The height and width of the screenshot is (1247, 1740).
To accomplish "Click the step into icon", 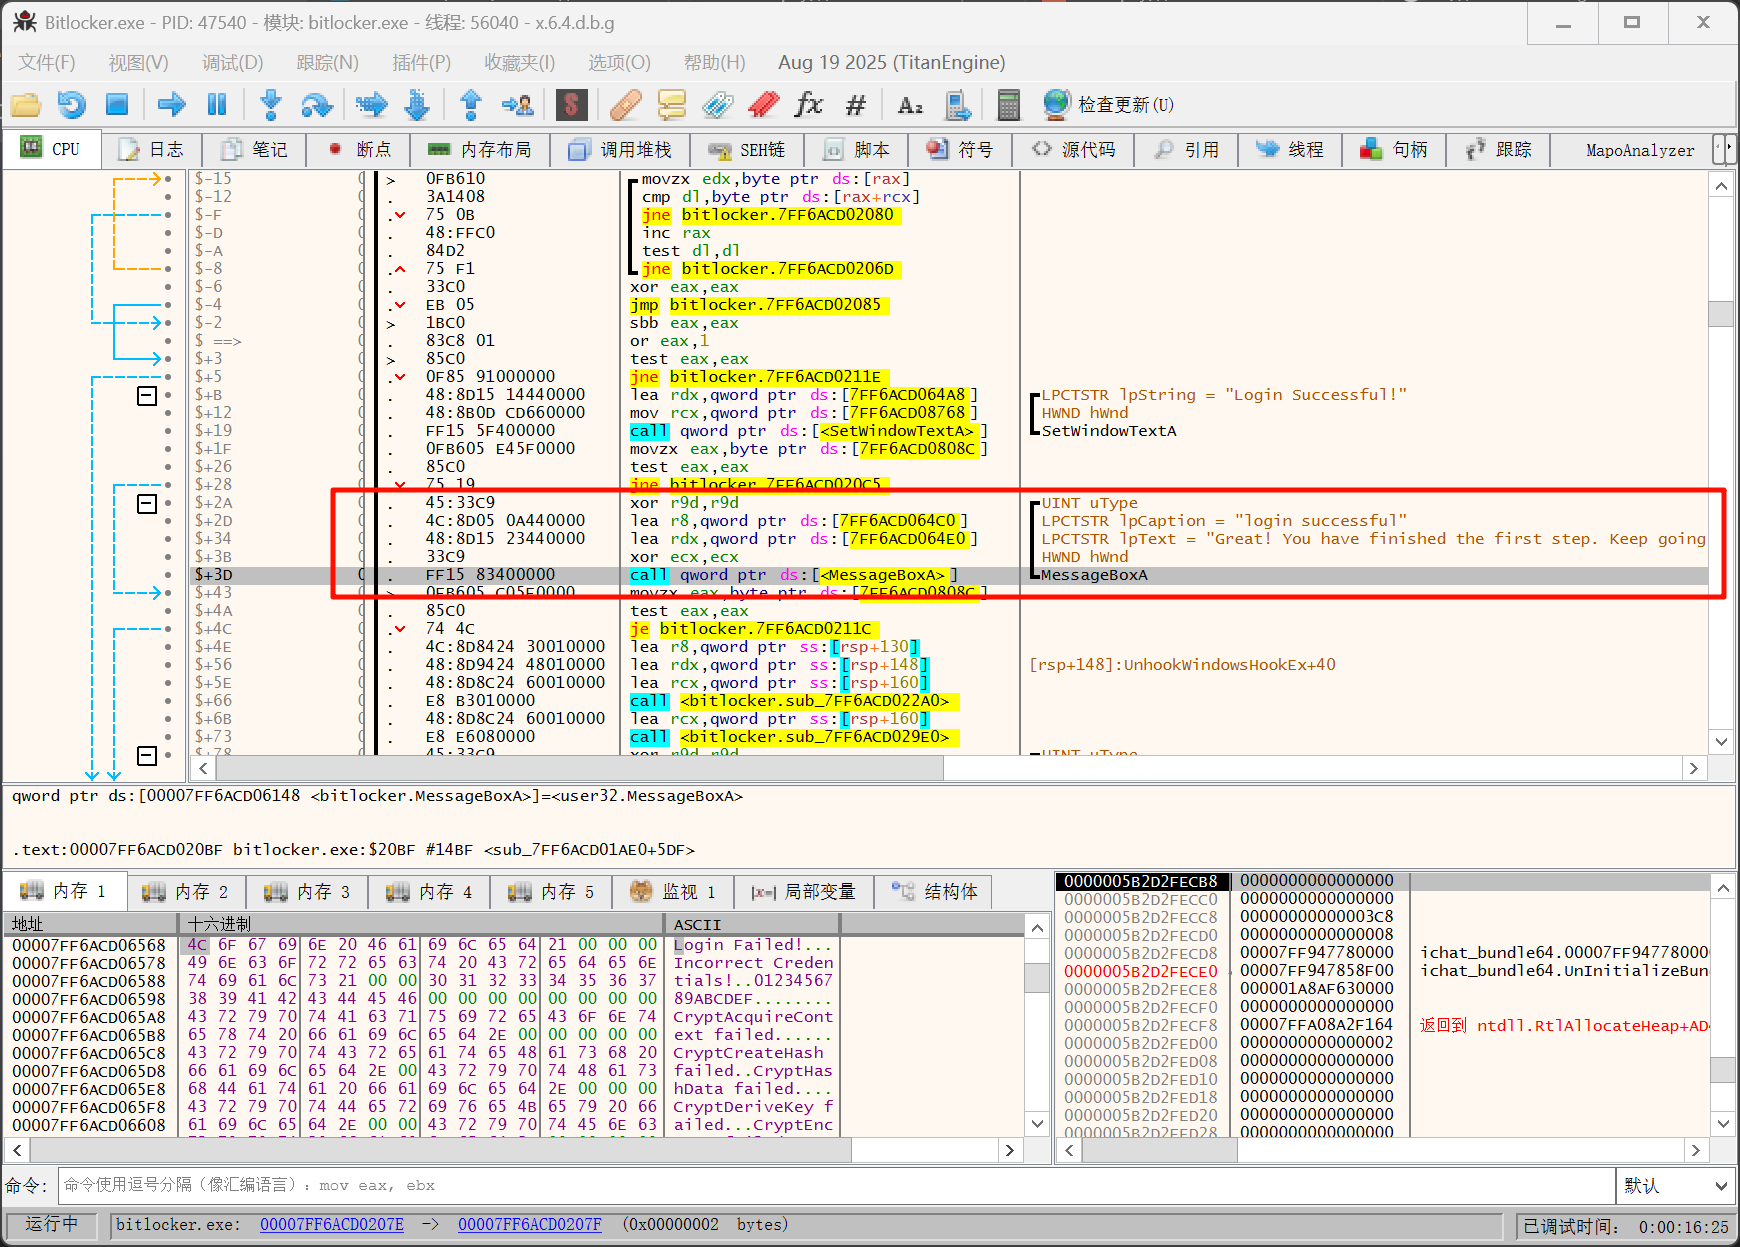I will coord(271,104).
